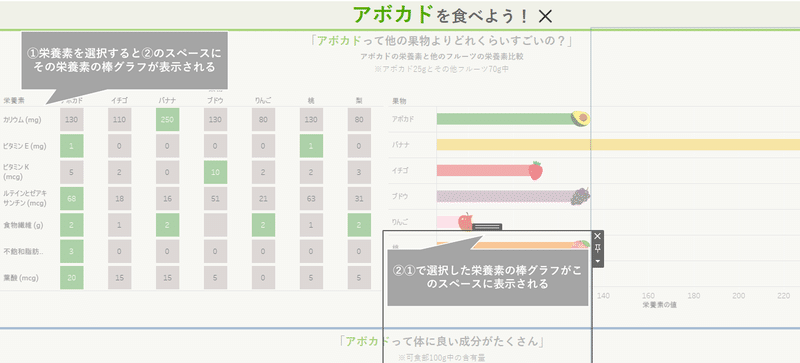800x363 pixels.
Task: Click the apple icon on the りんご bar
Action: tap(465, 222)
